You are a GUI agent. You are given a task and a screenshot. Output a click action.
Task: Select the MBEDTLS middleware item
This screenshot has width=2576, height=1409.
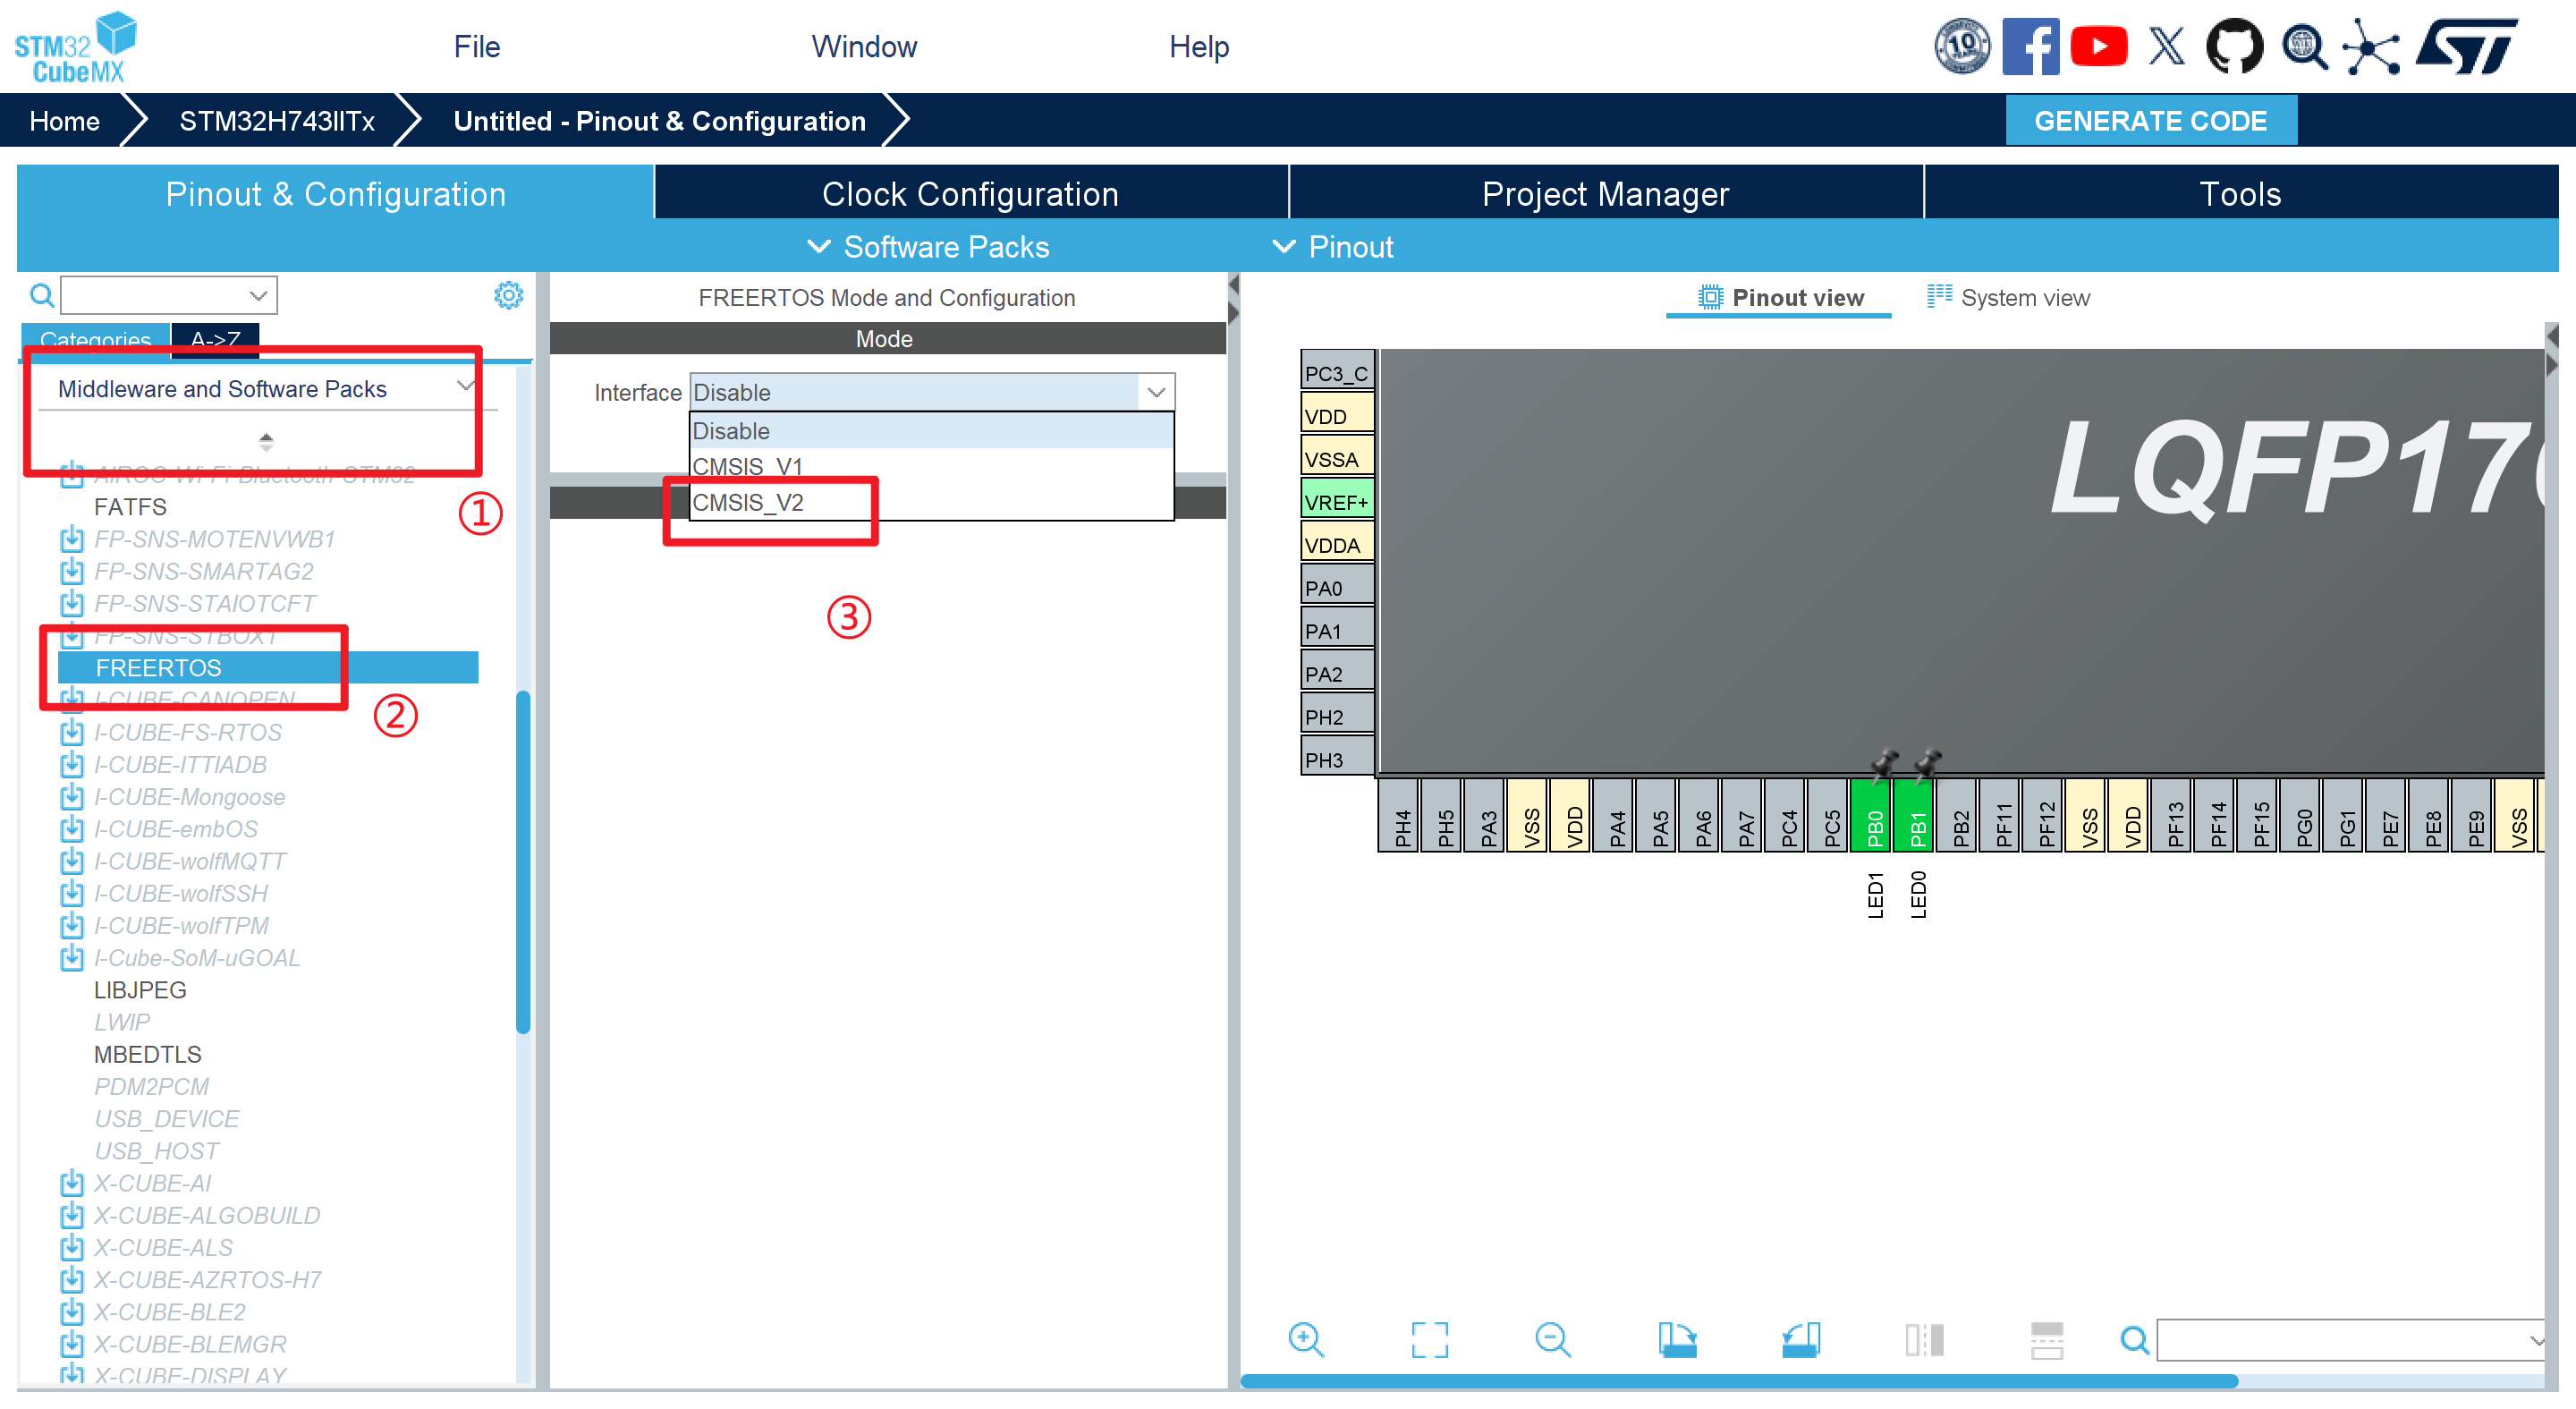pyautogui.click(x=148, y=1054)
